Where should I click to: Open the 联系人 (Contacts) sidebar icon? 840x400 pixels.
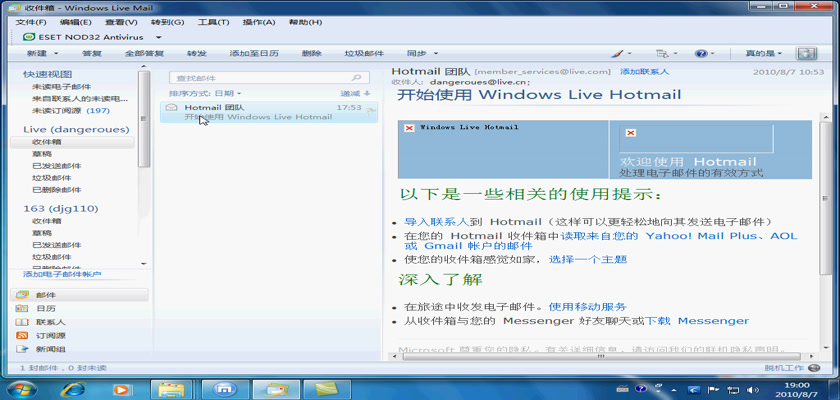pyautogui.click(x=22, y=322)
